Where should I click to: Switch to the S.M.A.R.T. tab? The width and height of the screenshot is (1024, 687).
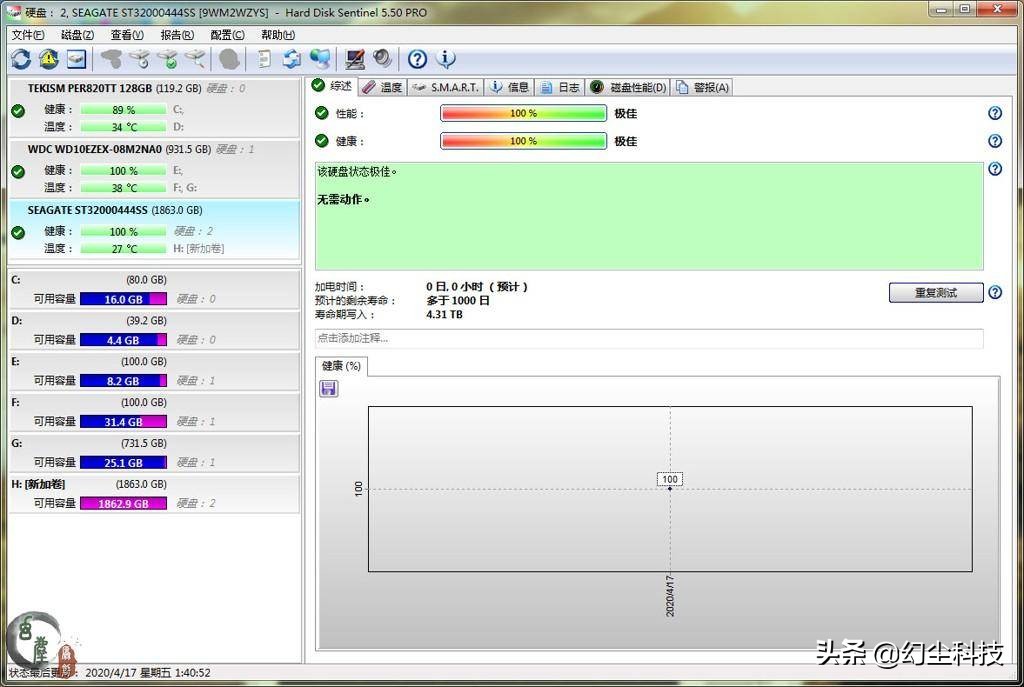(446, 88)
